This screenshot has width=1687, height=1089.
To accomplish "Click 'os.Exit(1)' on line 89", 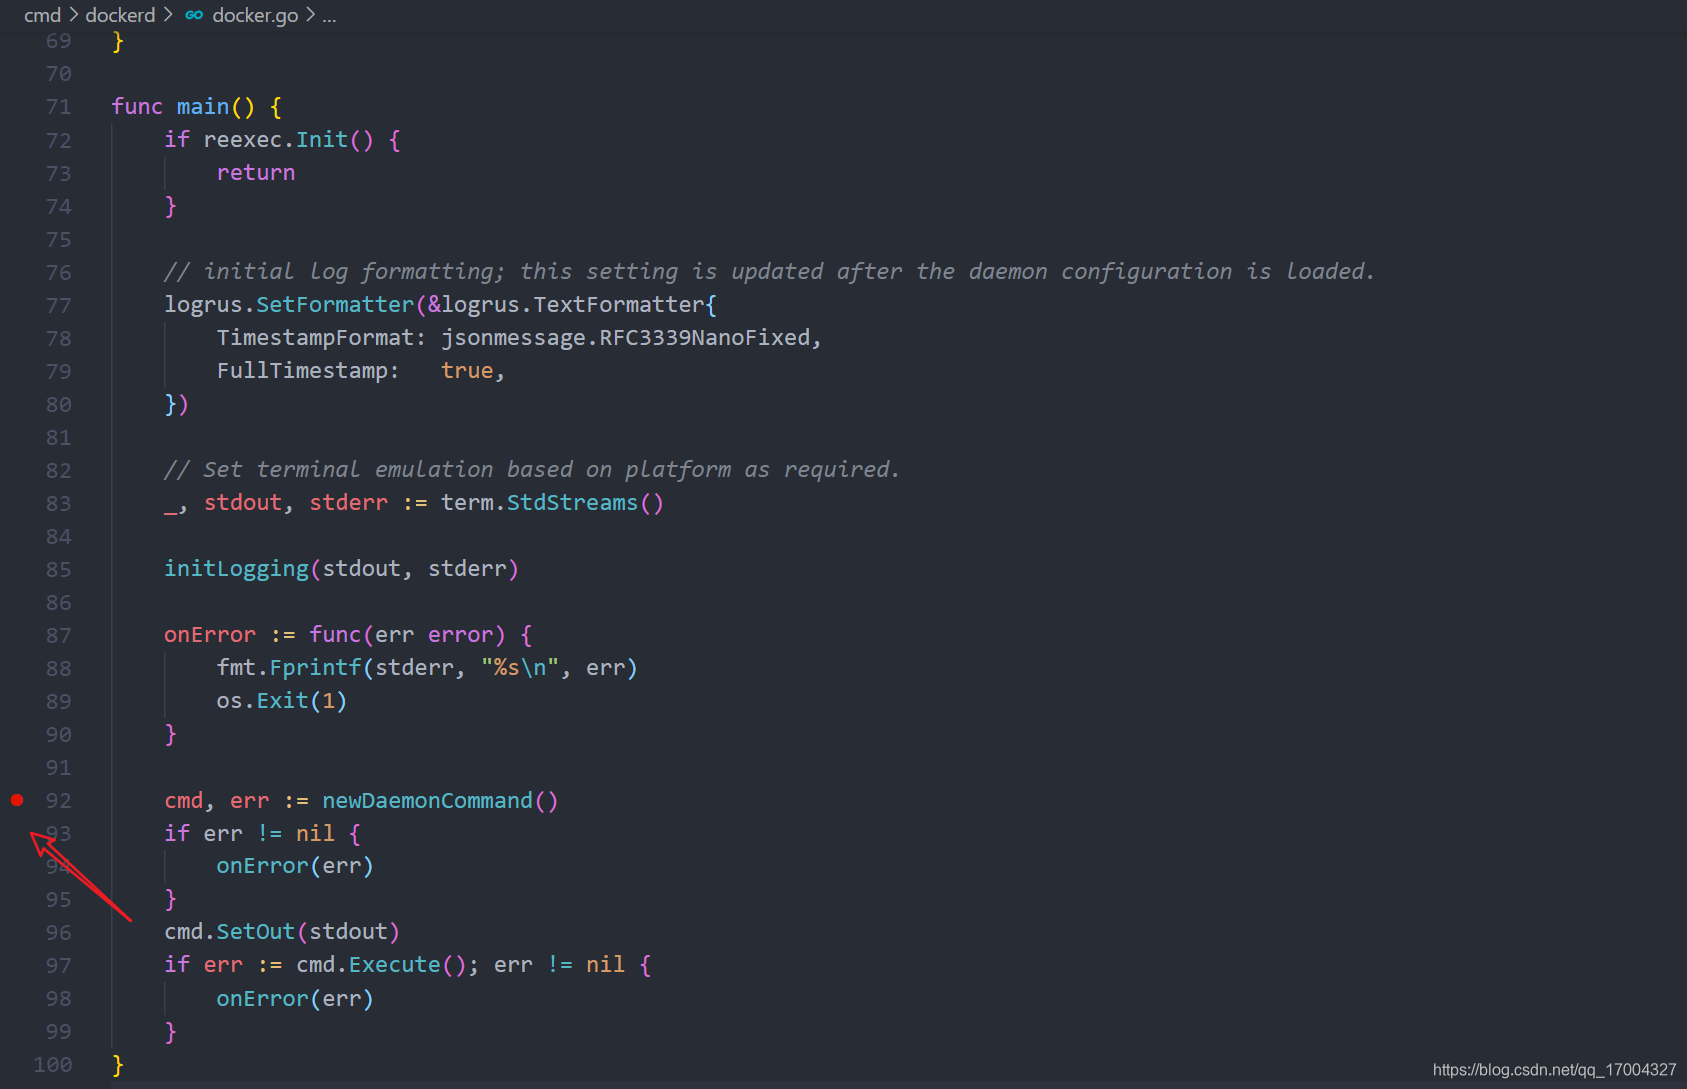I will [282, 701].
